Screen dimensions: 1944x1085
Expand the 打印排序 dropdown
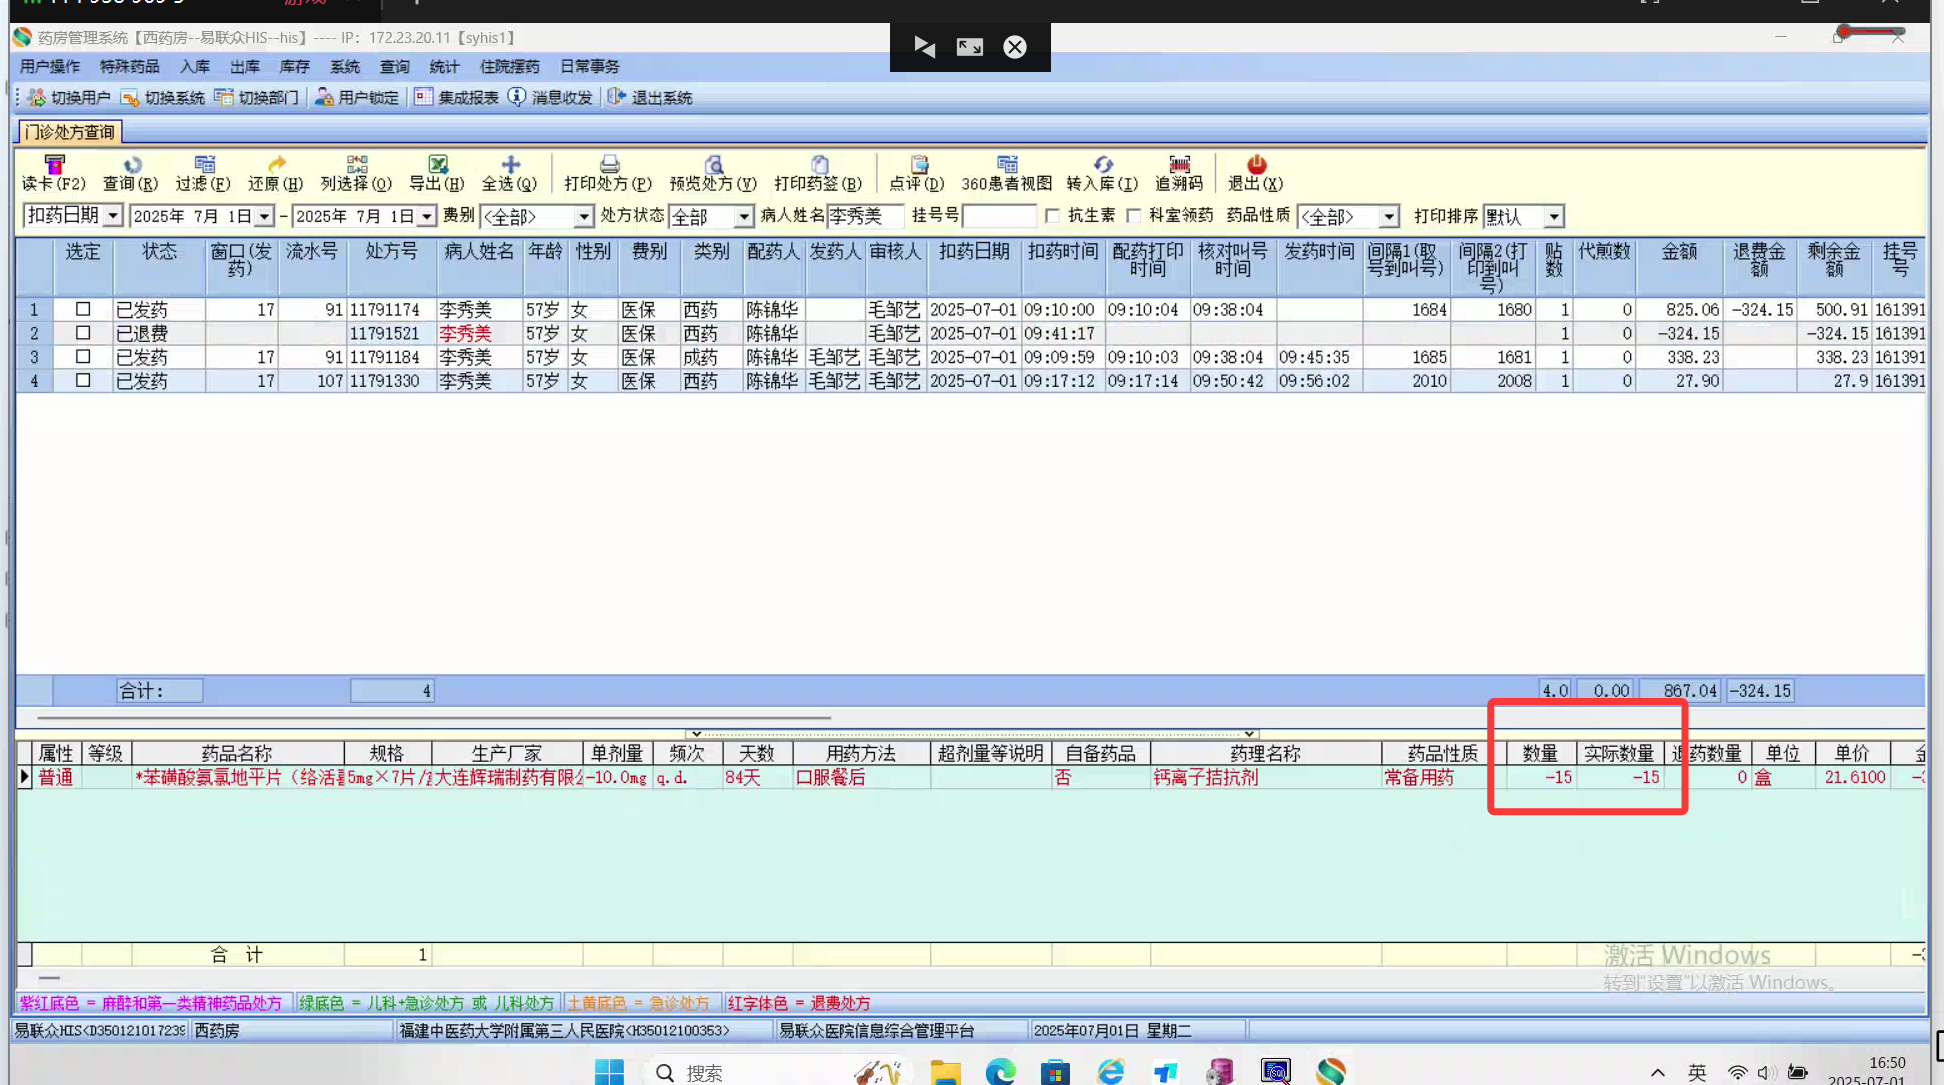1553,217
